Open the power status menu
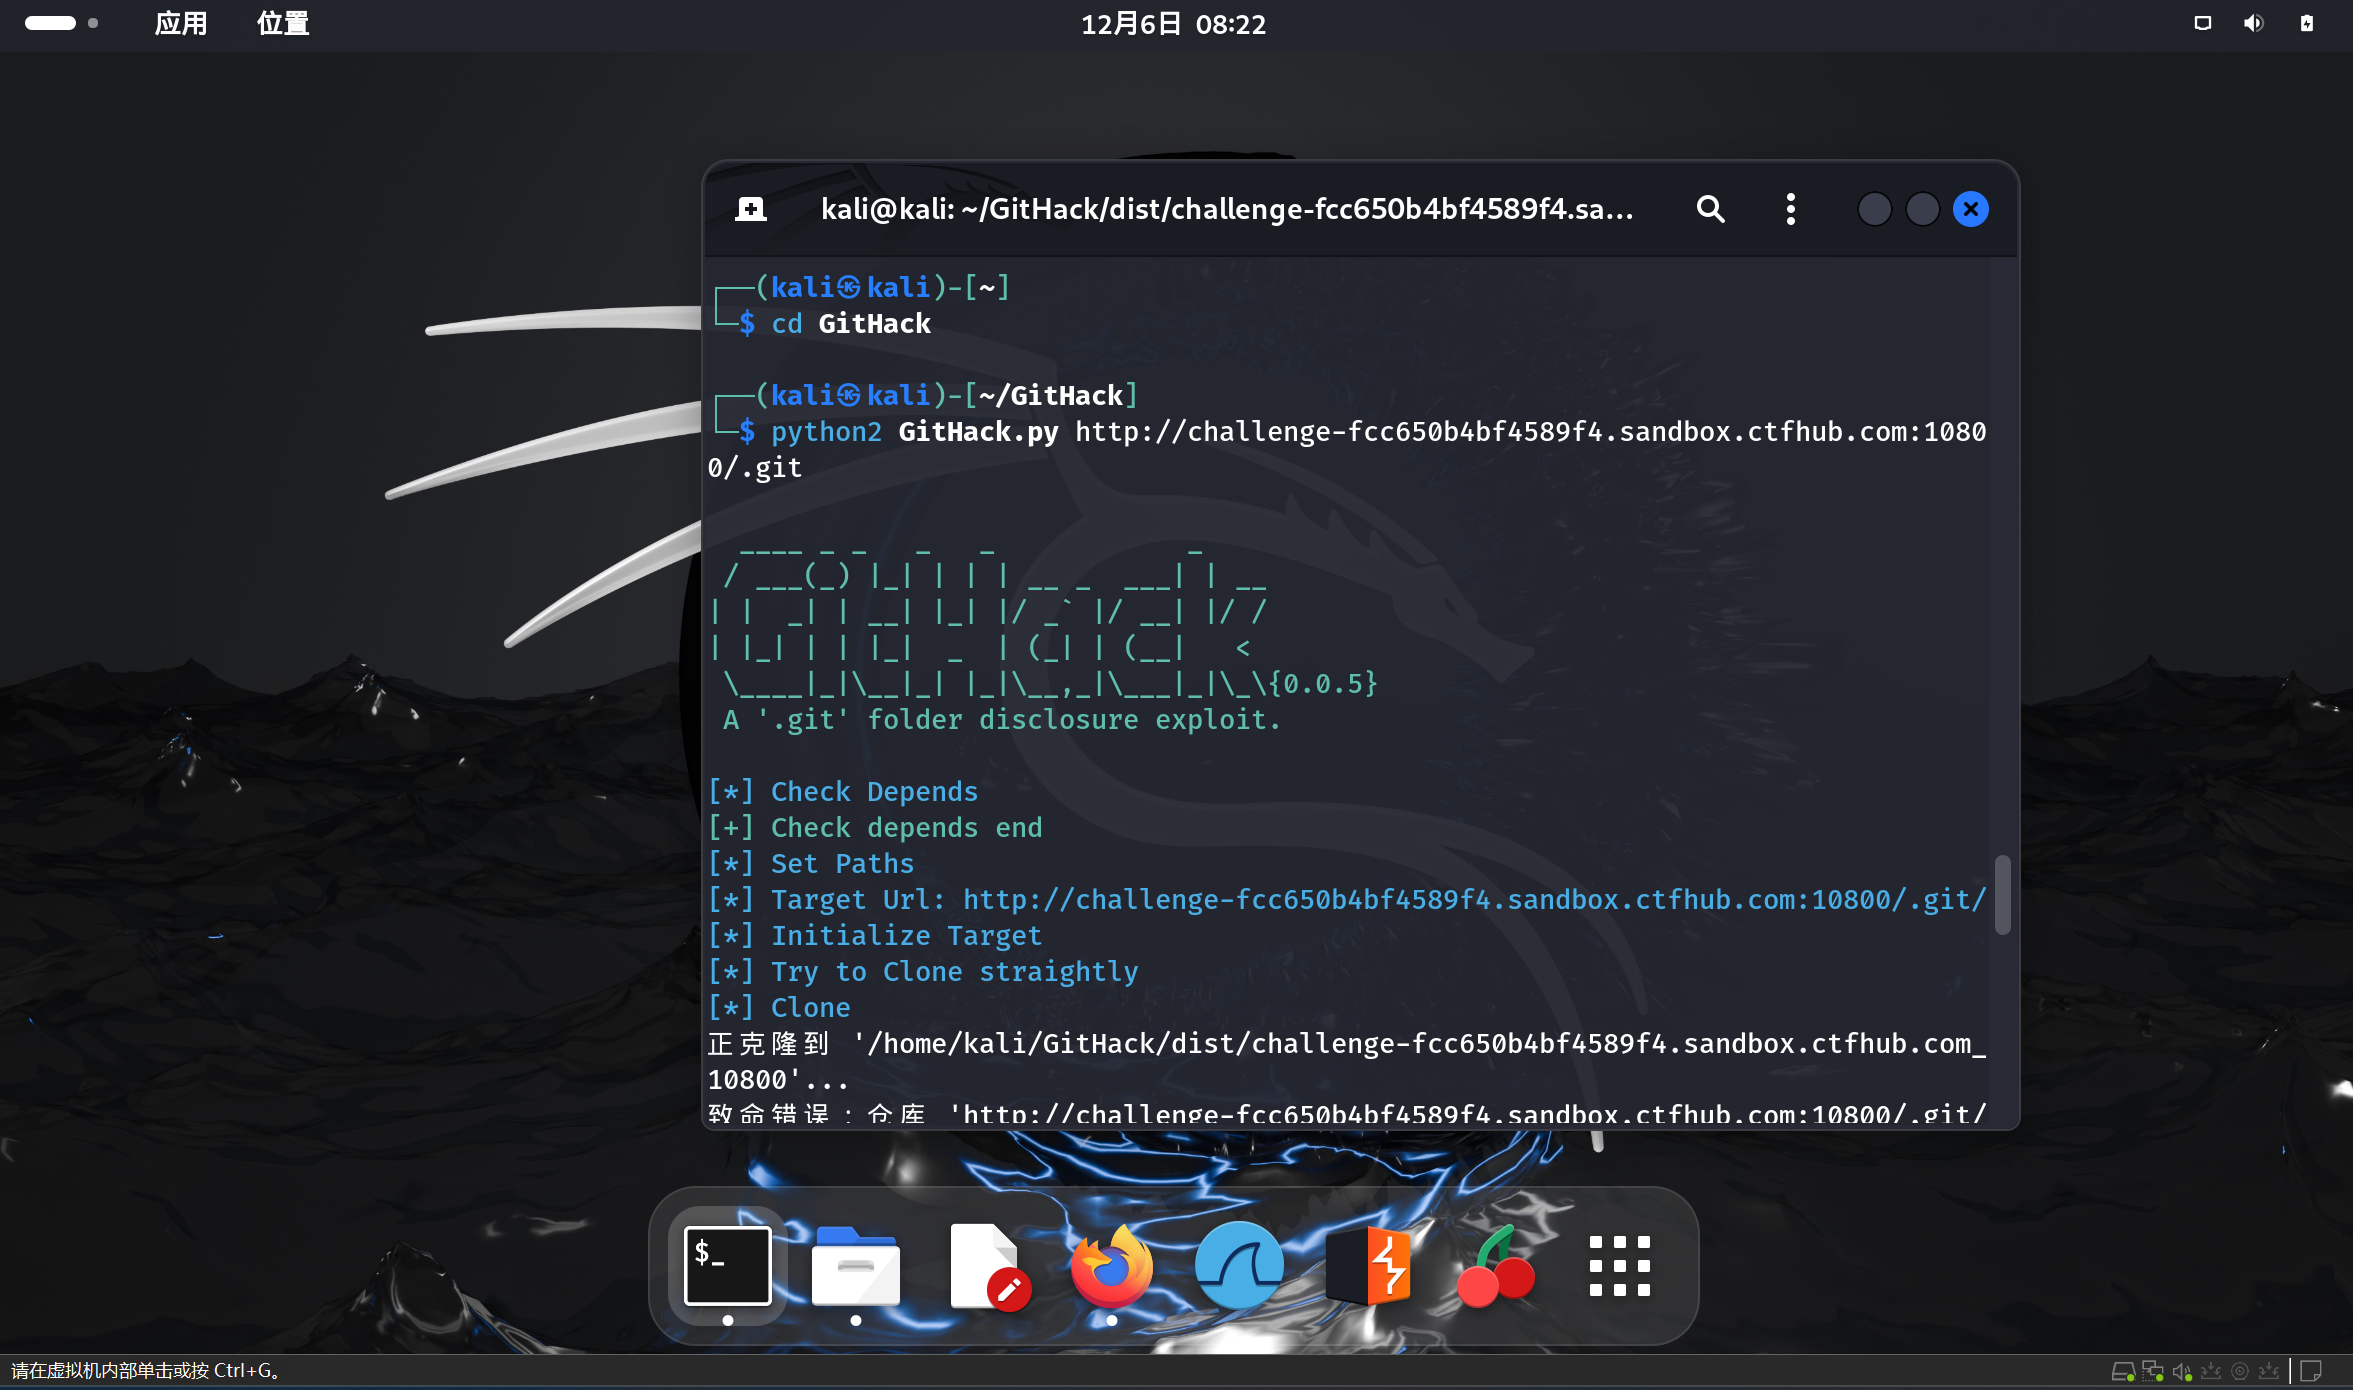This screenshot has width=2353, height=1390. coord(2307,23)
